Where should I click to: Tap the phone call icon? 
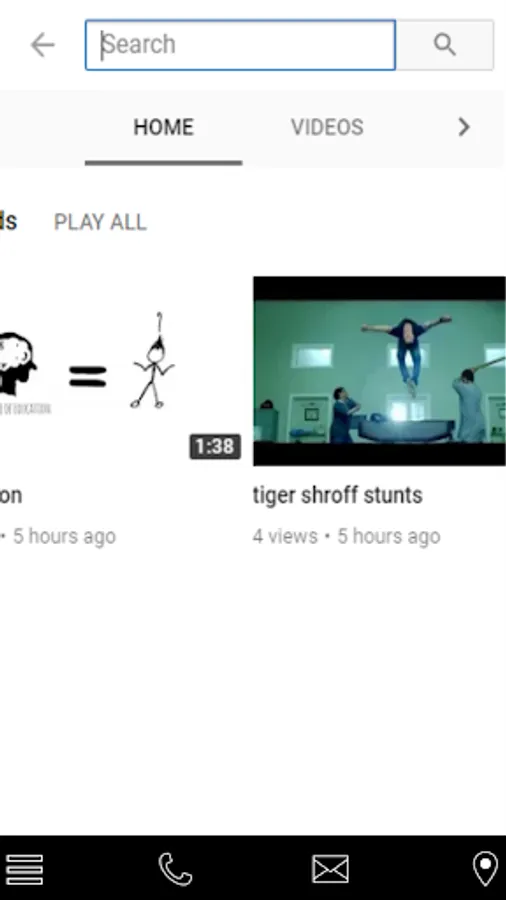point(175,870)
